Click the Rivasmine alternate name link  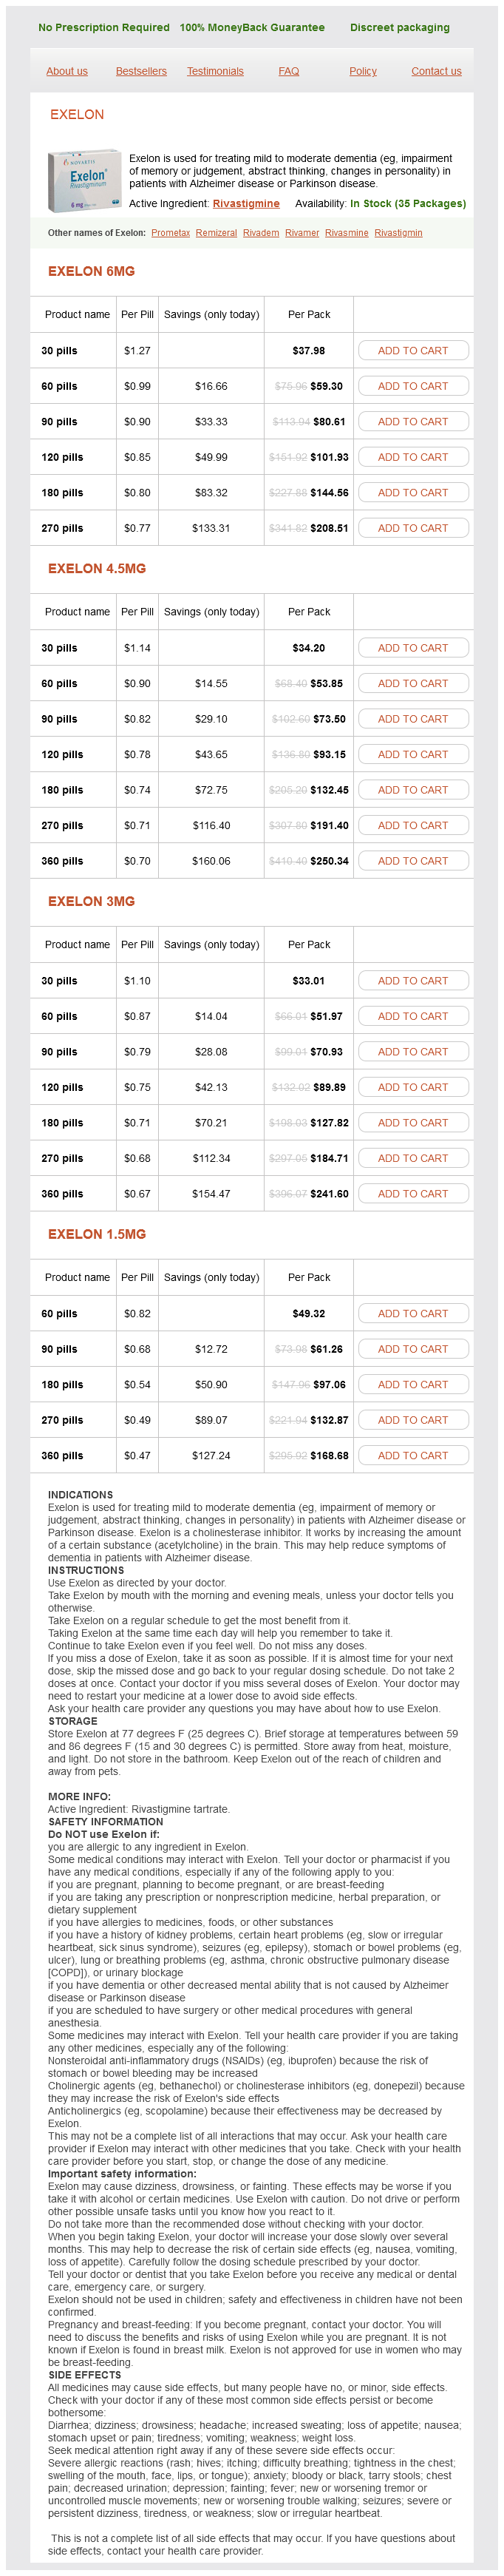tap(346, 233)
